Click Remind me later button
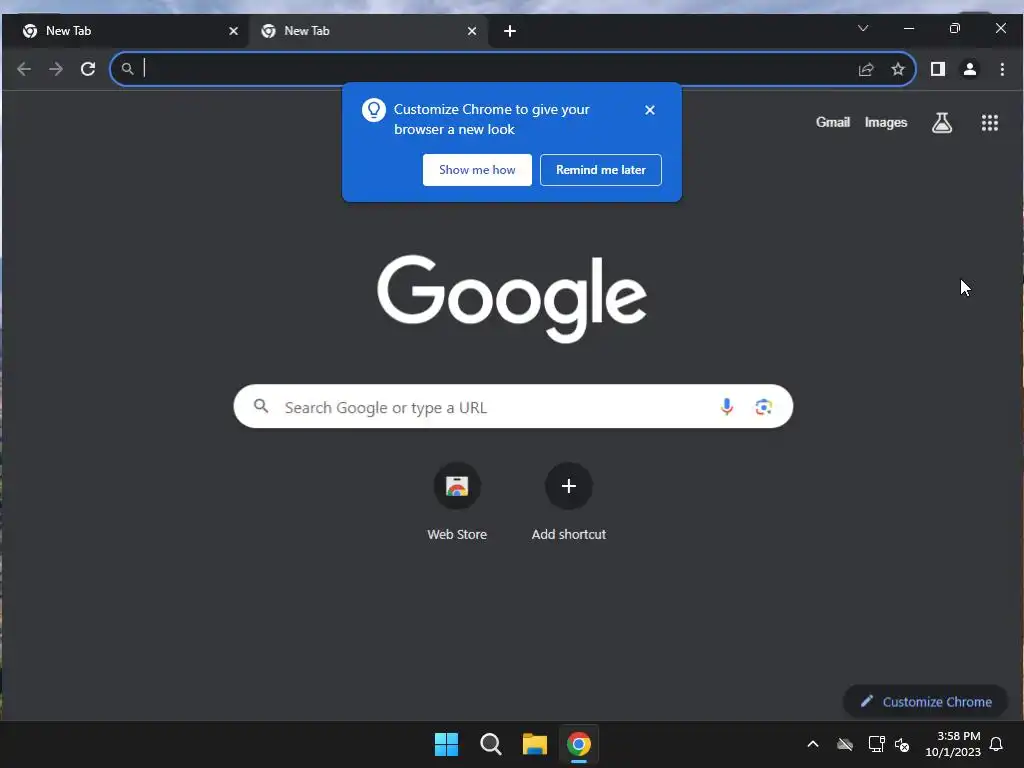Image resolution: width=1024 pixels, height=768 pixels. click(601, 170)
